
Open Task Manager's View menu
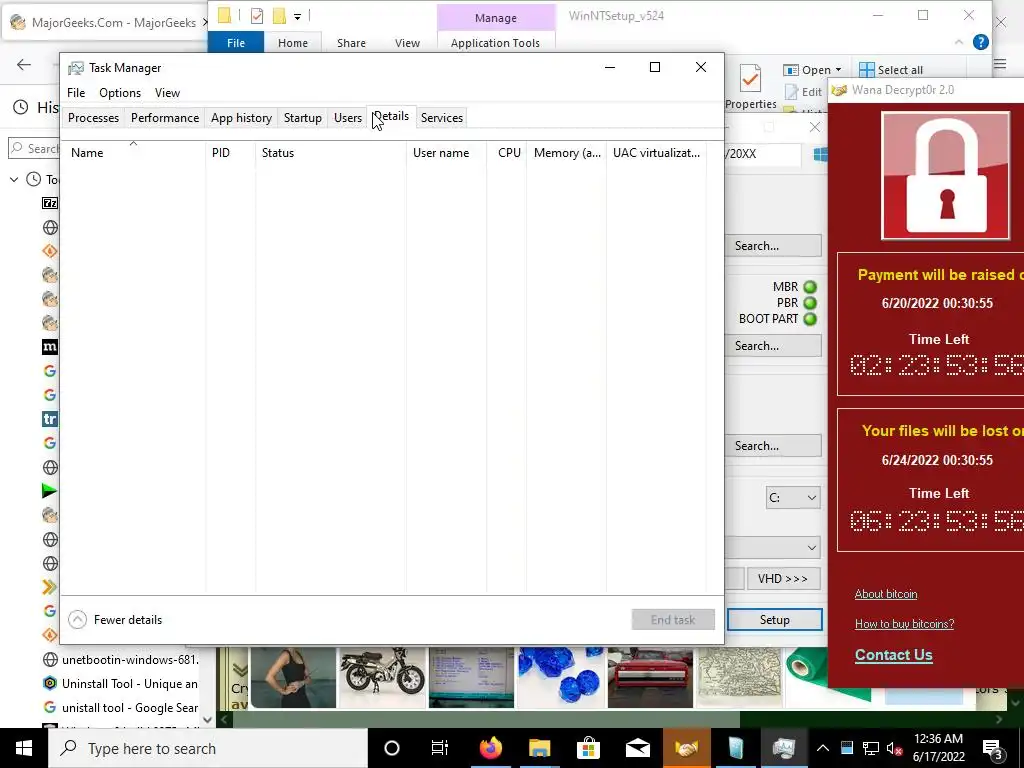coord(167,93)
